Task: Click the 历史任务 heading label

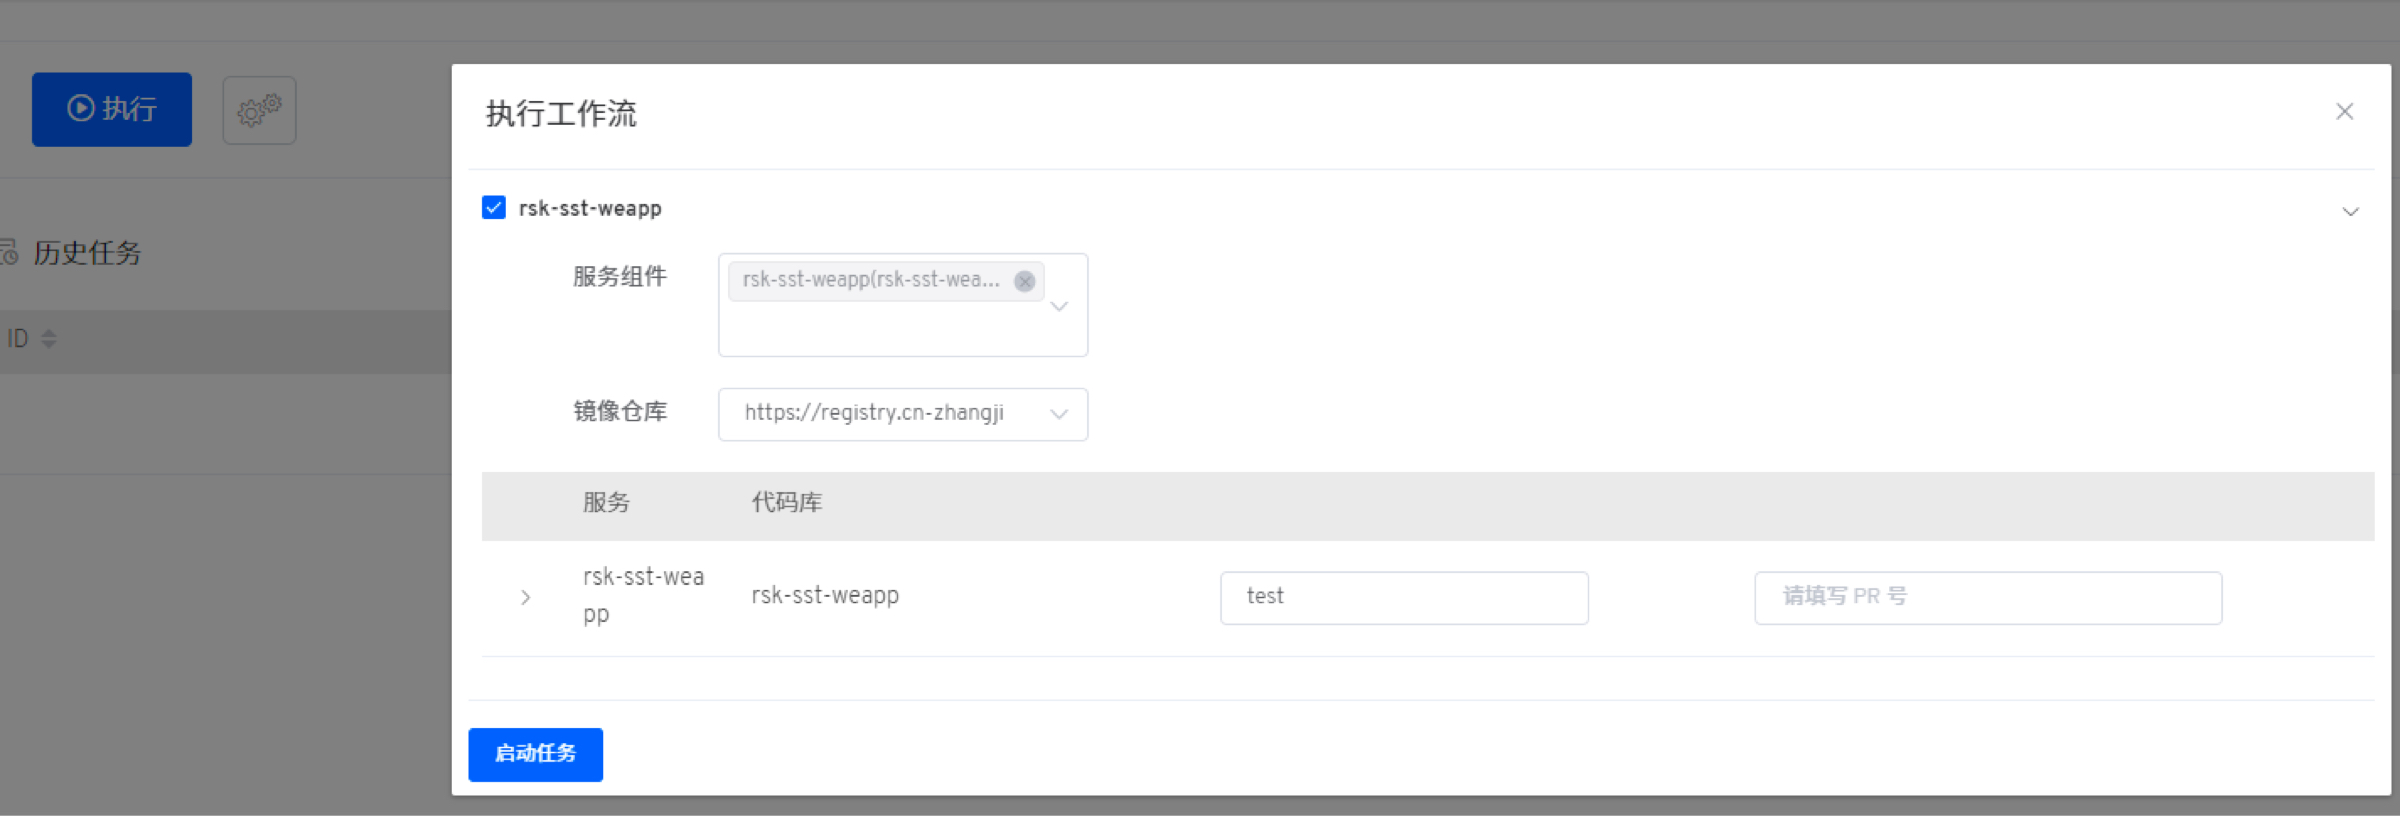Action: point(87,253)
